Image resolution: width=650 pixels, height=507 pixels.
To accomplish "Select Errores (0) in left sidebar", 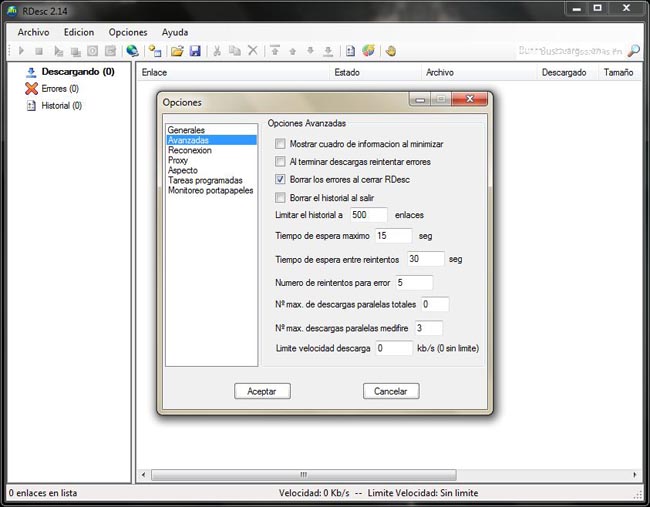I will [x=59, y=89].
